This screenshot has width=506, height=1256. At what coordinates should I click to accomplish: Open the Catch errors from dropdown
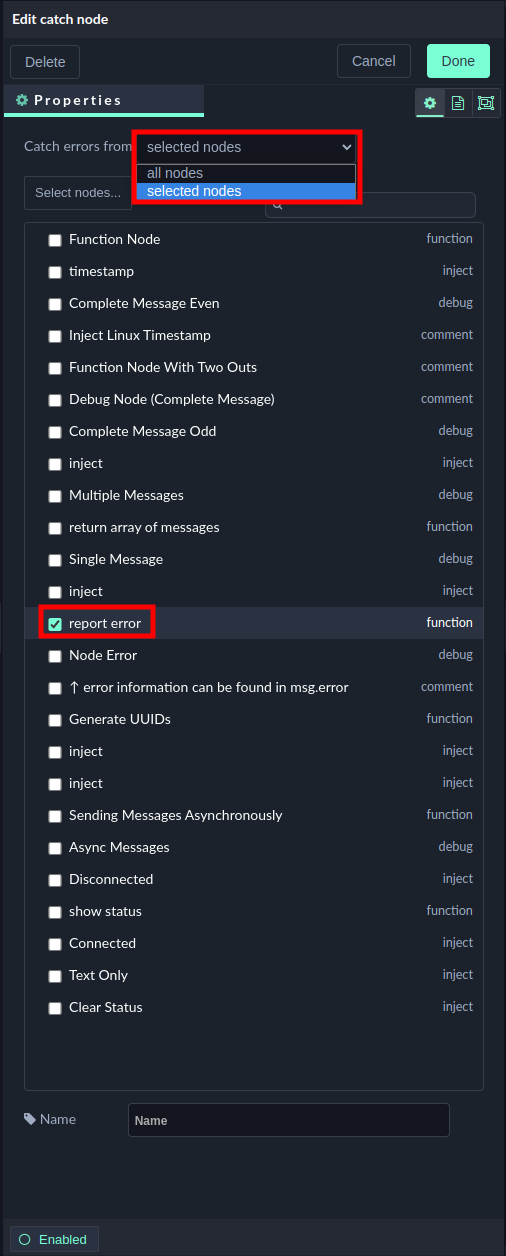coord(247,147)
